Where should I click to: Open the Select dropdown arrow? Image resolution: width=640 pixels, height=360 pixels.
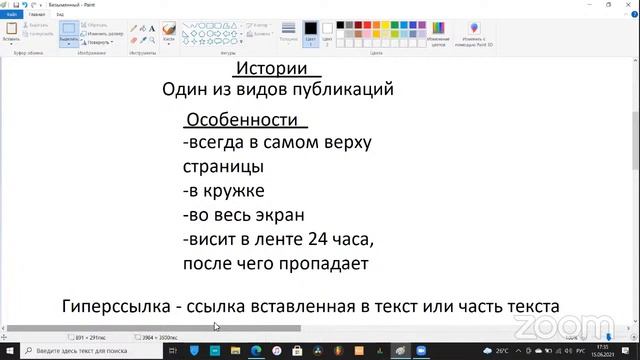click(x=69, y=44)
